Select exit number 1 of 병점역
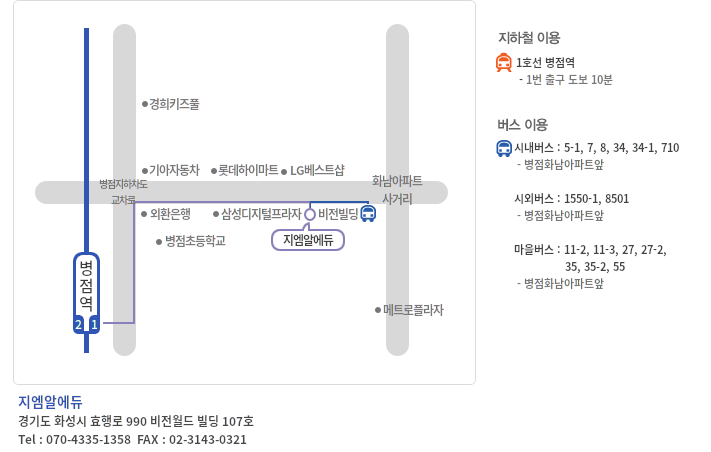 click(94, 324)
